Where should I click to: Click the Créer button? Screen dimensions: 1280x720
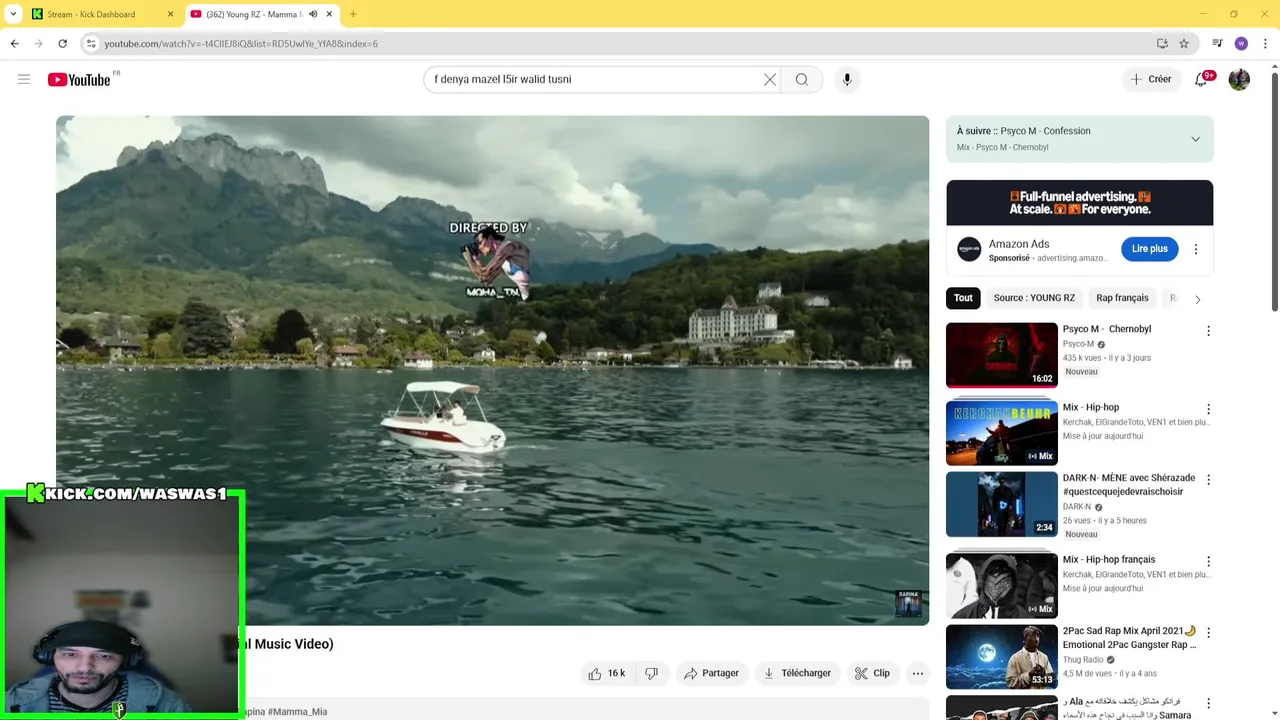click(1150, 79)
